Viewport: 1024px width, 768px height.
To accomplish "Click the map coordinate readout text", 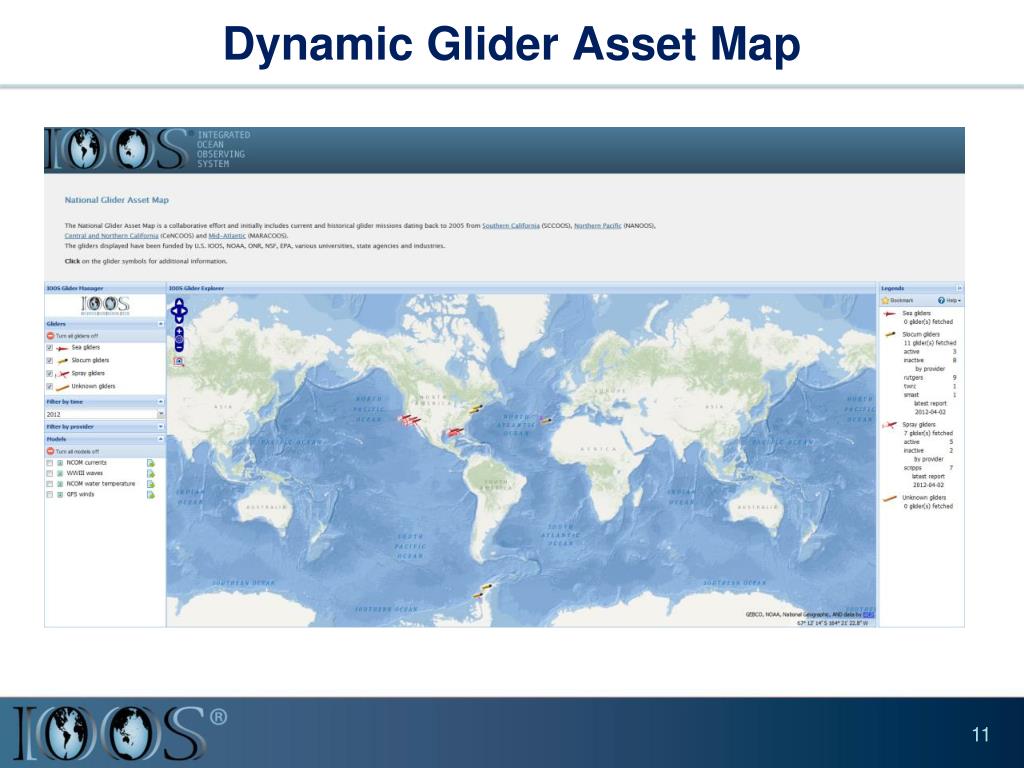I will click(x=833, y=623).
